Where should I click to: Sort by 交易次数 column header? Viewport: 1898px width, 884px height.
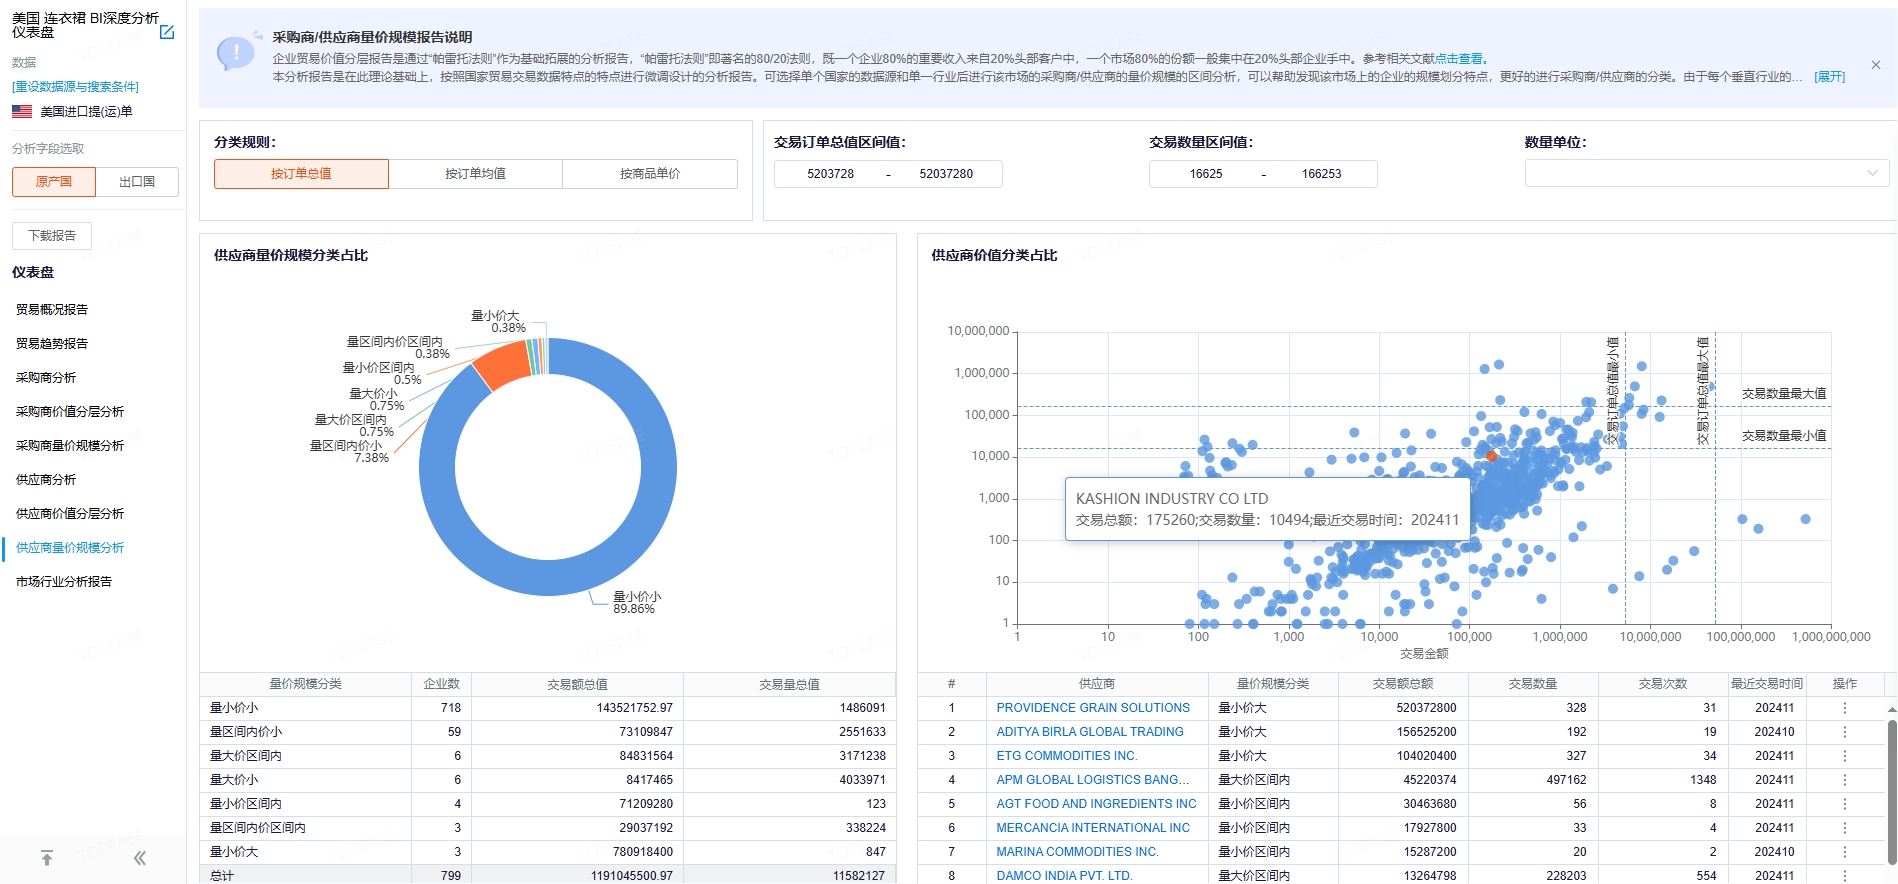pyautogui.click(x=1663, y=684)
